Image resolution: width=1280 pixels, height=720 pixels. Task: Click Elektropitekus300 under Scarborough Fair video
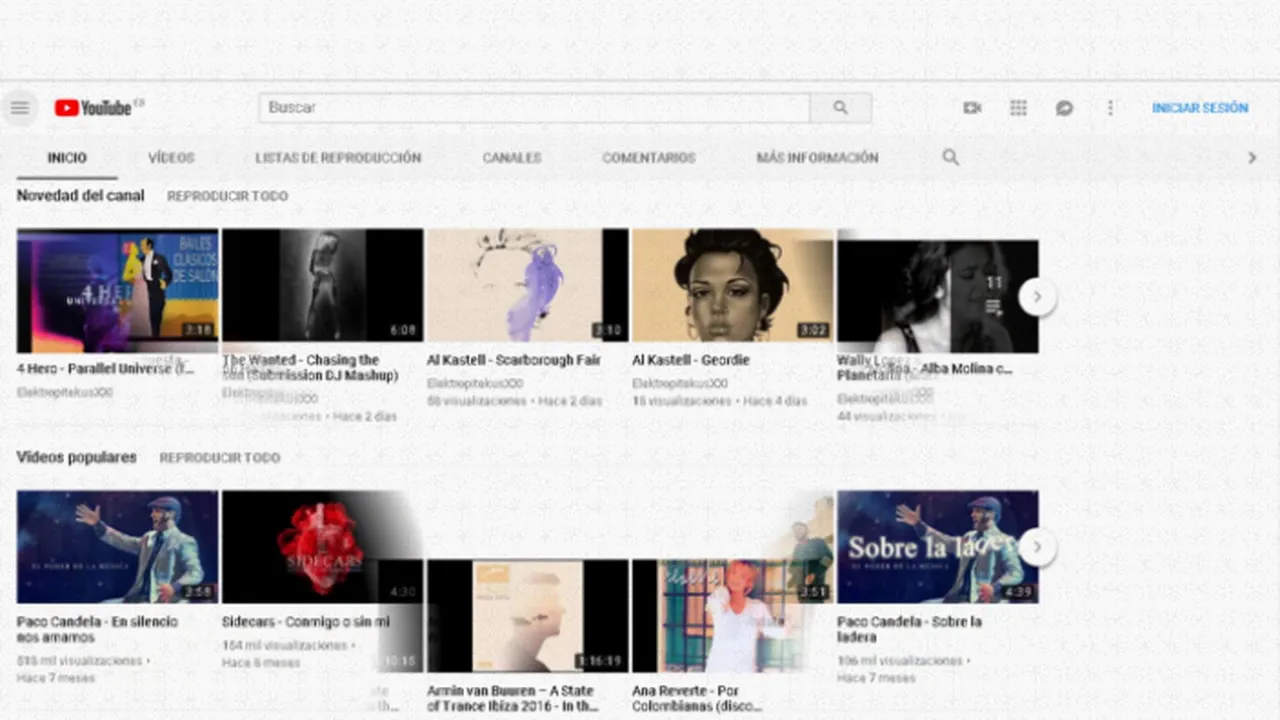[x=475, y=384]
